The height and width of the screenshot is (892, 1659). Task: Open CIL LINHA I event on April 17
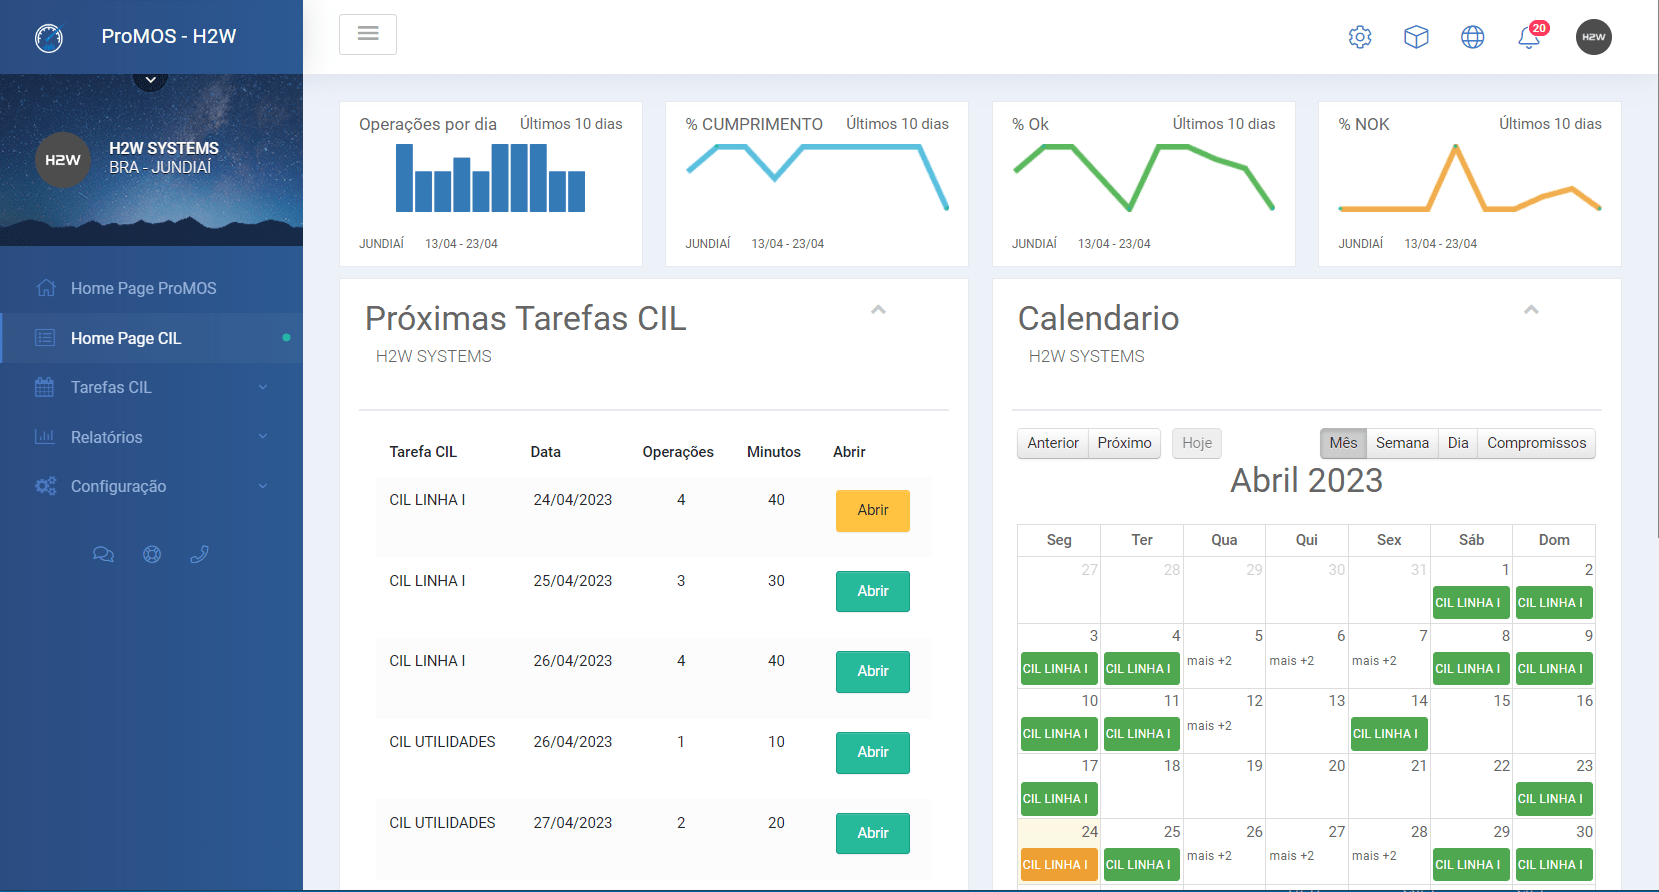(x=1059, y=798)
